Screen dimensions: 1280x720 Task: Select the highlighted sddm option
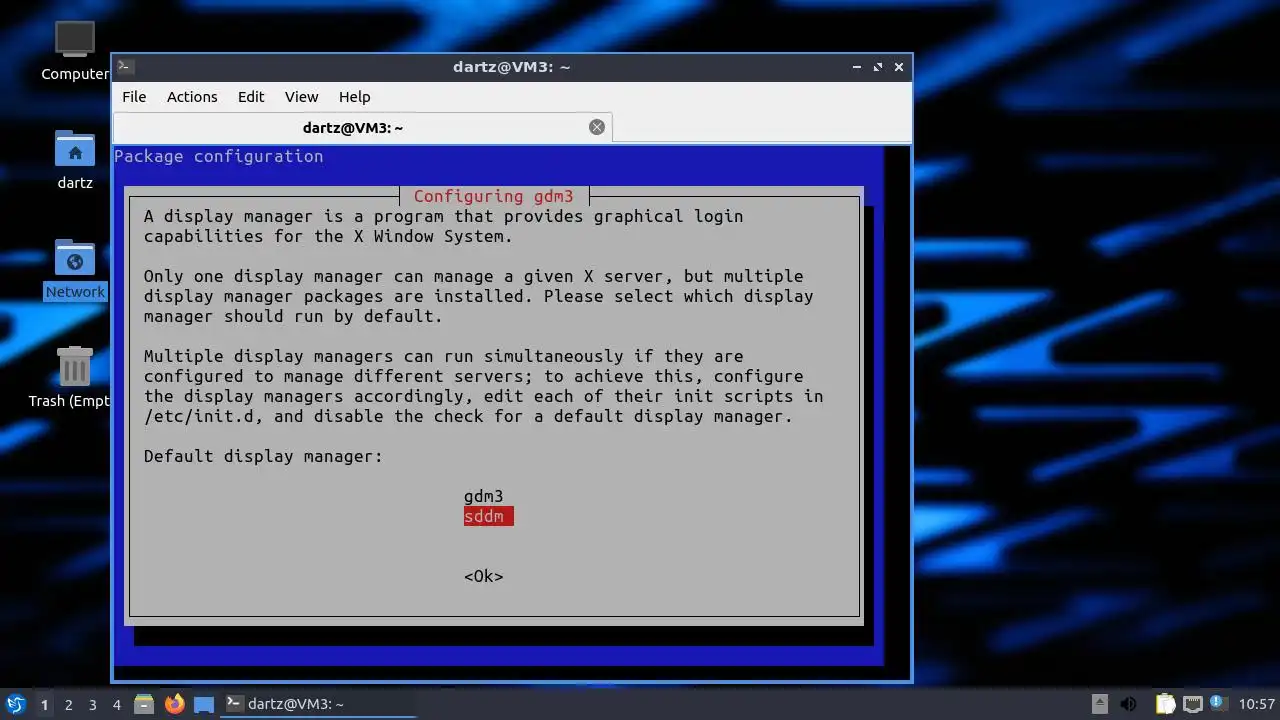[x=488, y=516]
